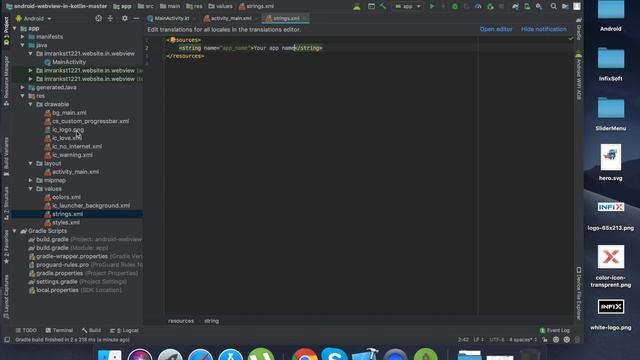This screenshot has width=640, height=360.
Task: Select ic_launcher_background.xml file
Action: (87, 206)
